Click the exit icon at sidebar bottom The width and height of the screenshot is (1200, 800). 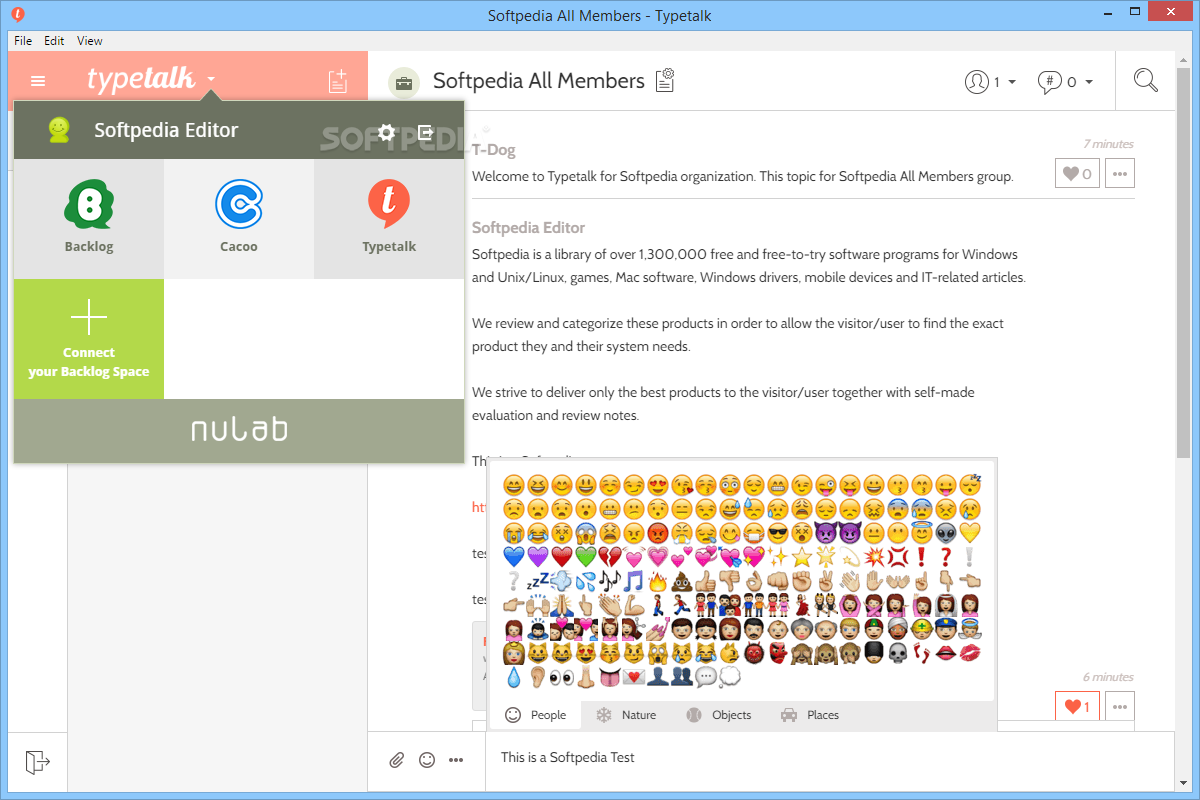pyautogui.click(x=37, y=761)
